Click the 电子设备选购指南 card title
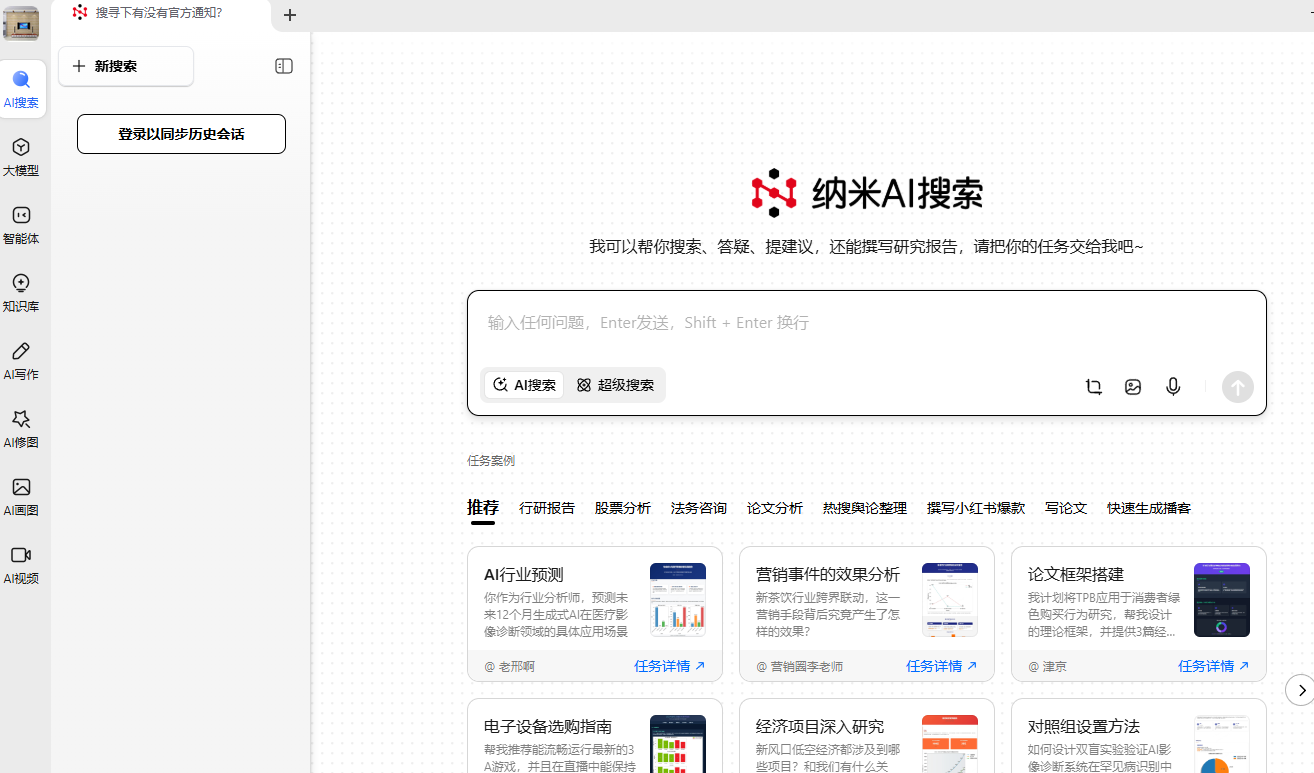The height and width of the screenshot is (773, 1314). coord(548,727)
